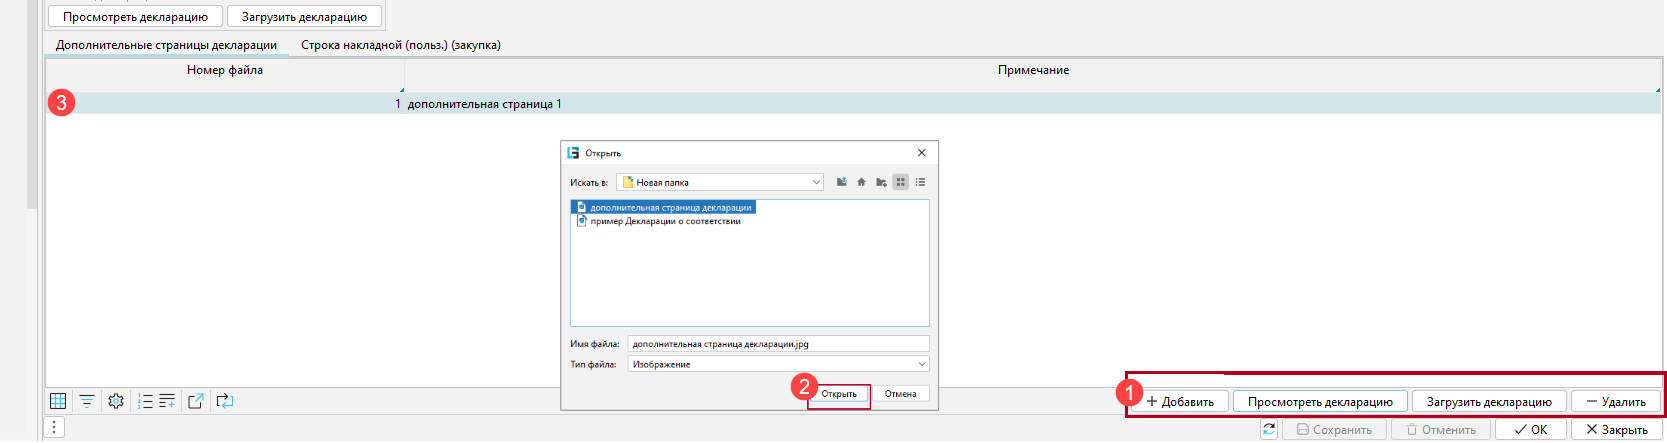Switch file dialog to details list view

920,182
